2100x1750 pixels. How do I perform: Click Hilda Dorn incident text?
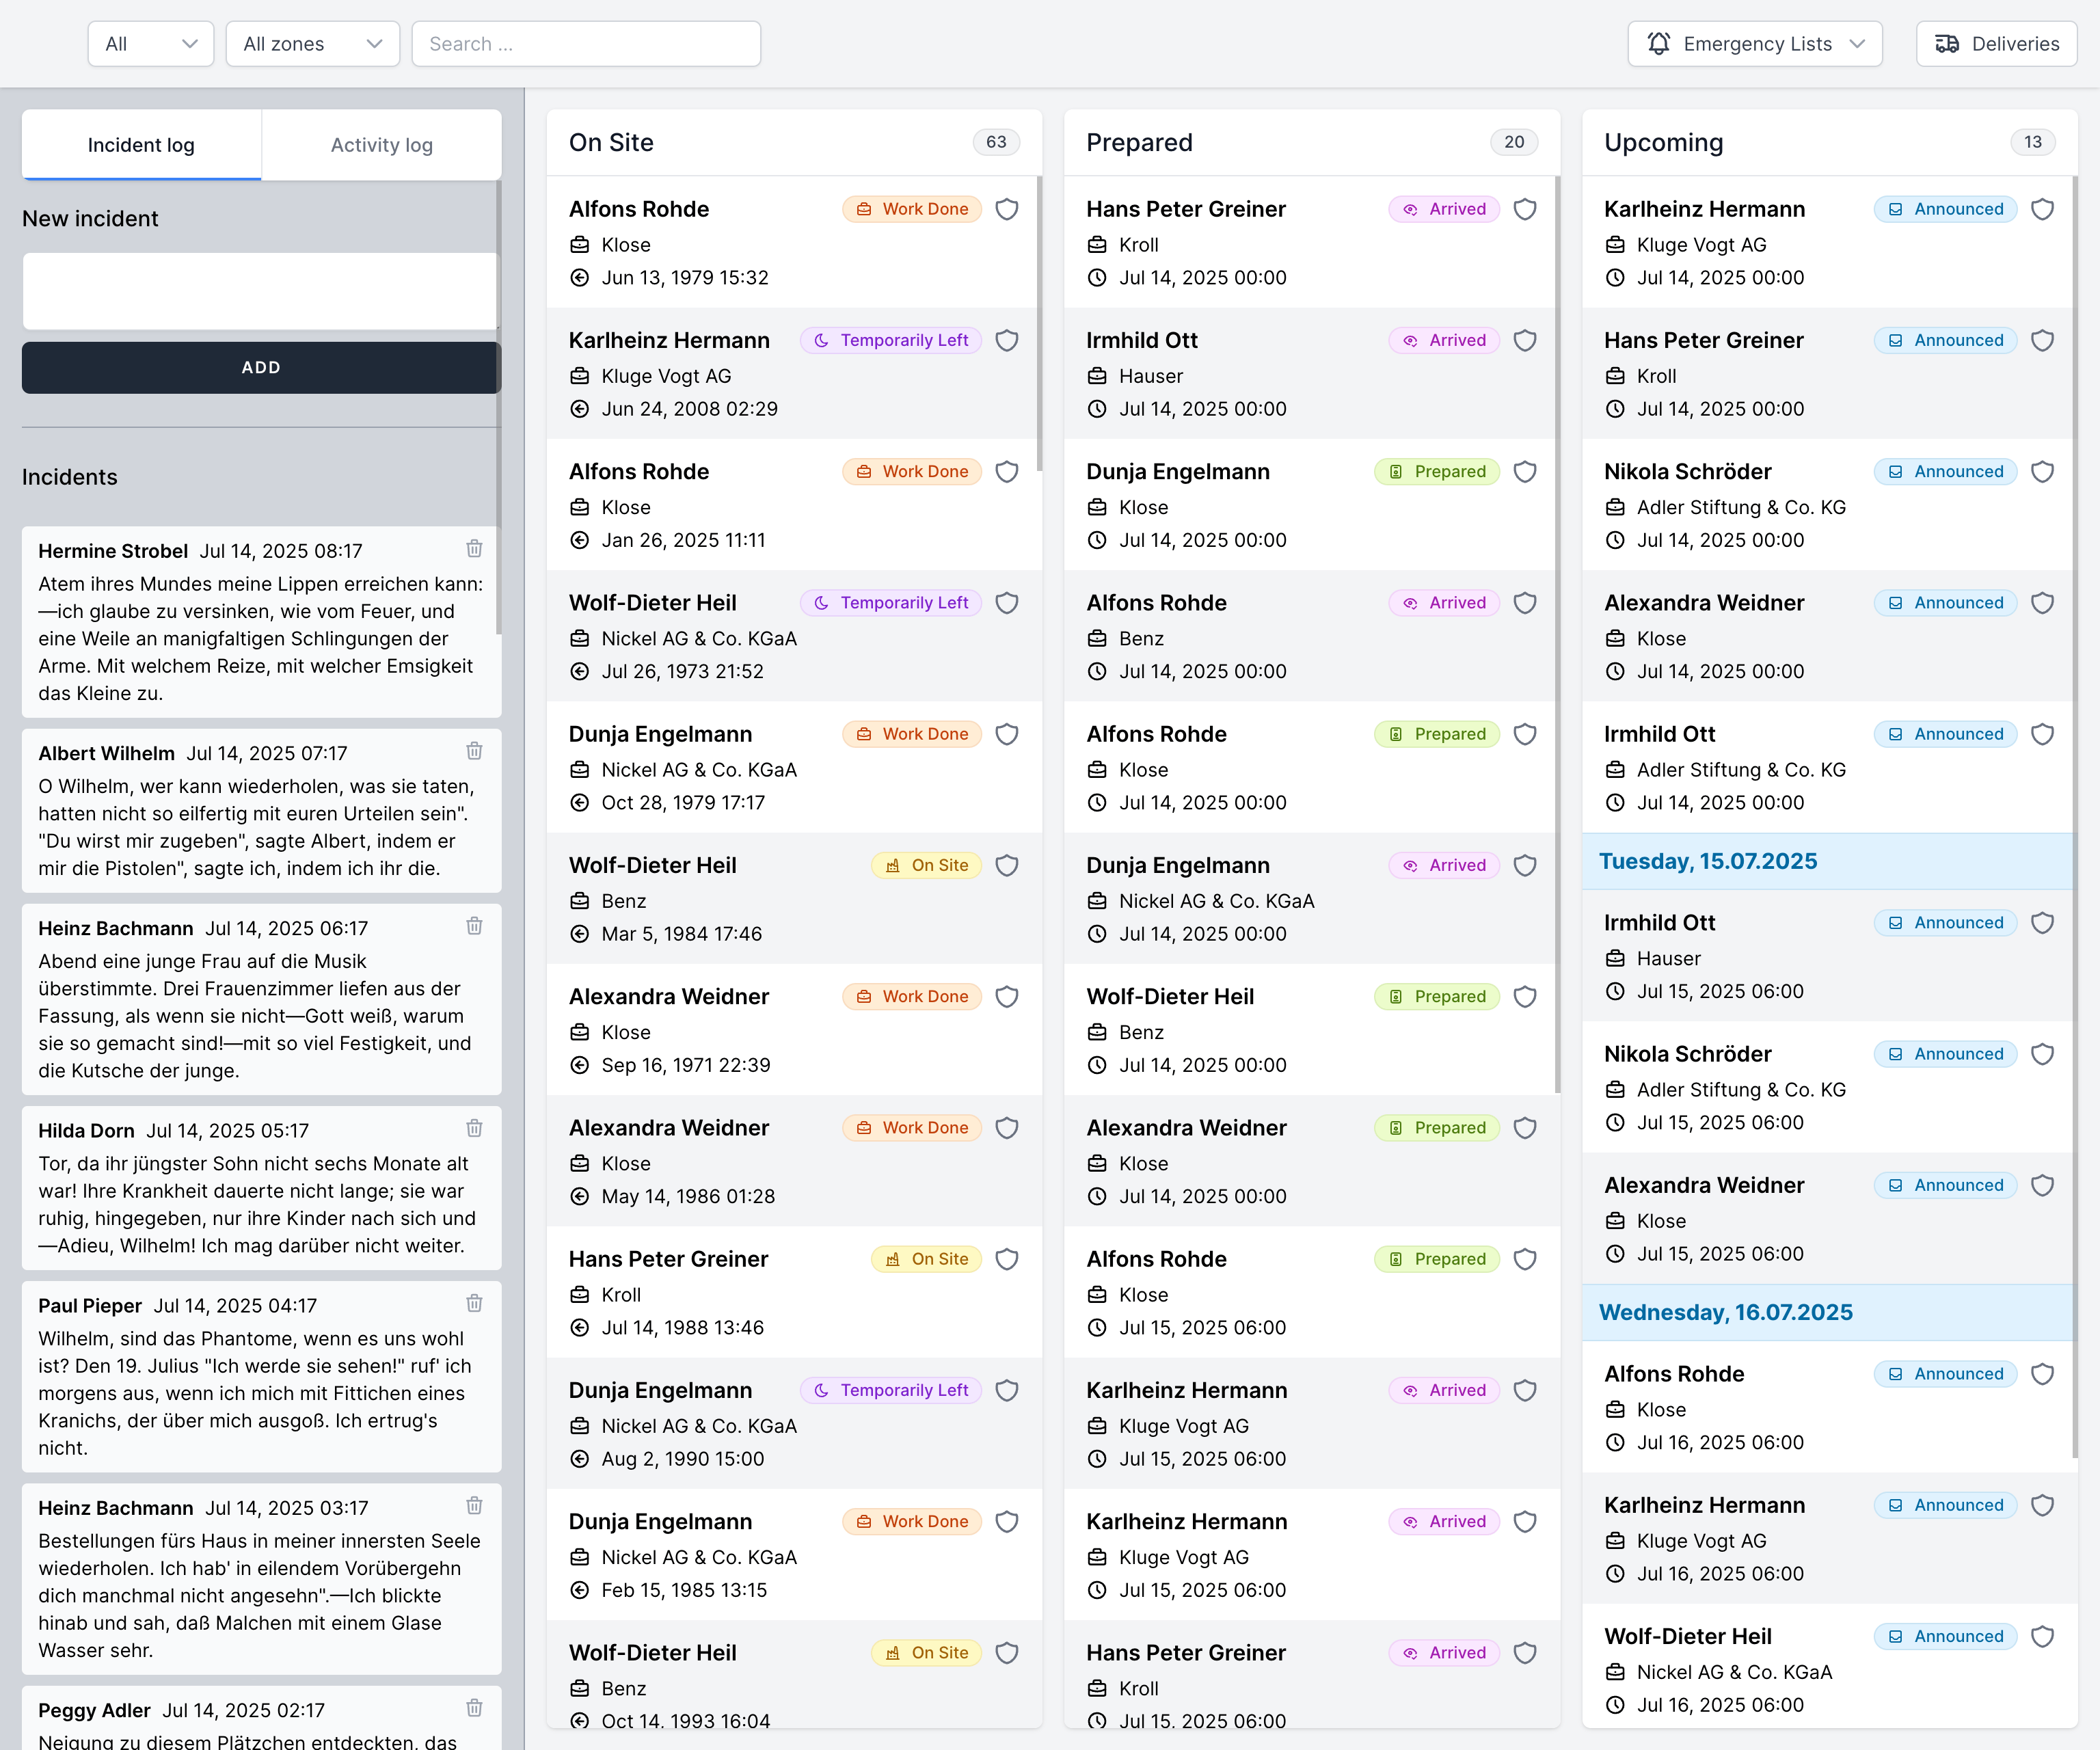pos(258,1205)
